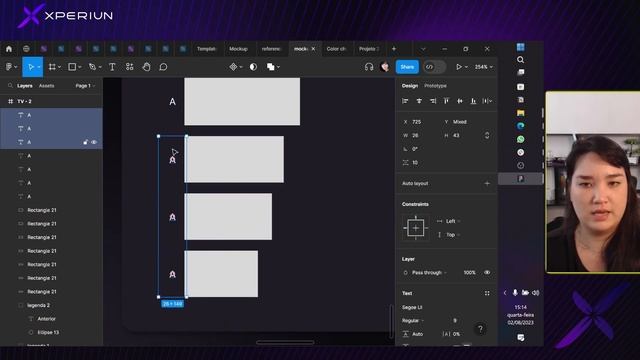Open the Figma main menu icon

pos(9,67)
